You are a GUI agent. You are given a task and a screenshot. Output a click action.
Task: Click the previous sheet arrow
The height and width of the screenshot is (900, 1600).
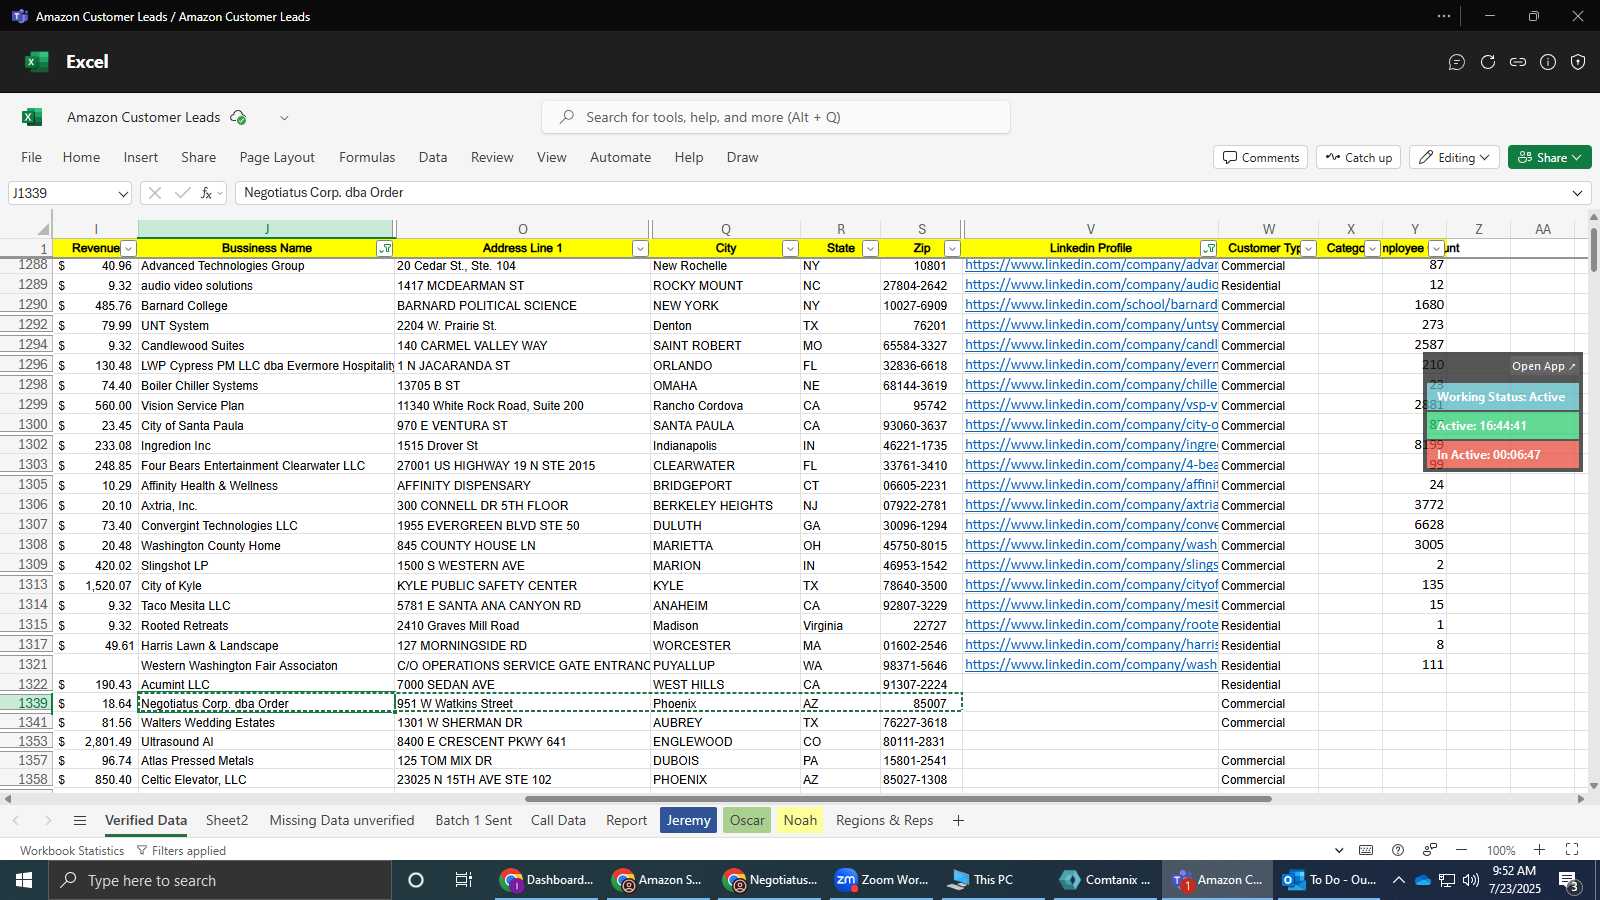point(16,820)
